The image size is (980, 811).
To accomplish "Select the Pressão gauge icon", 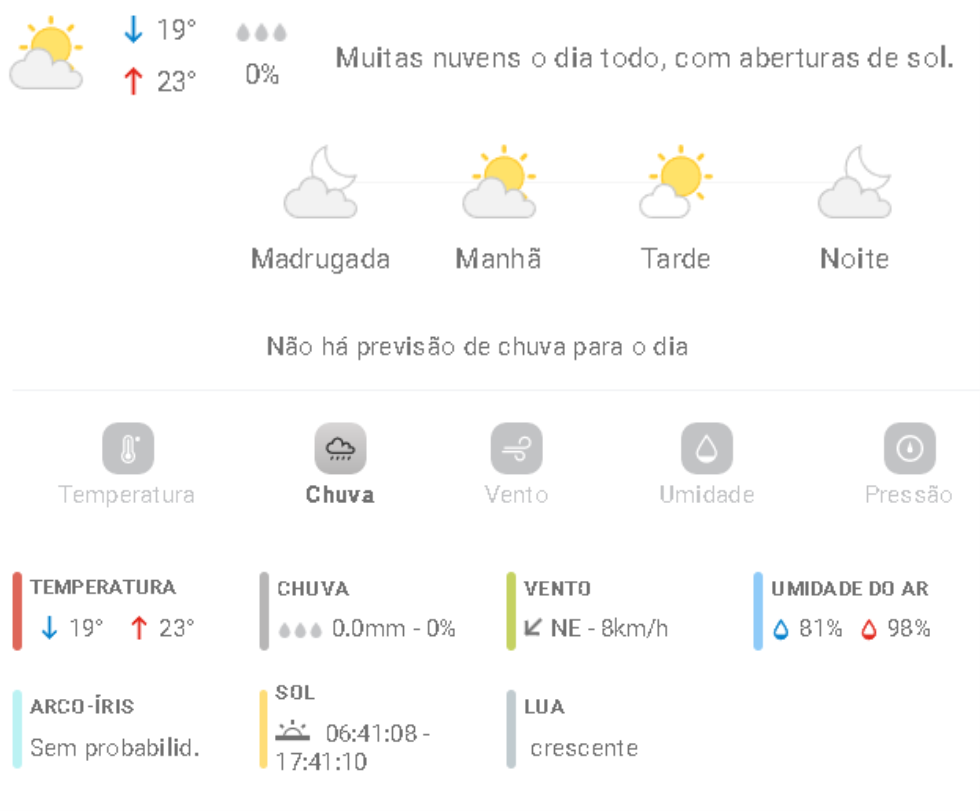I will point(909,448).
